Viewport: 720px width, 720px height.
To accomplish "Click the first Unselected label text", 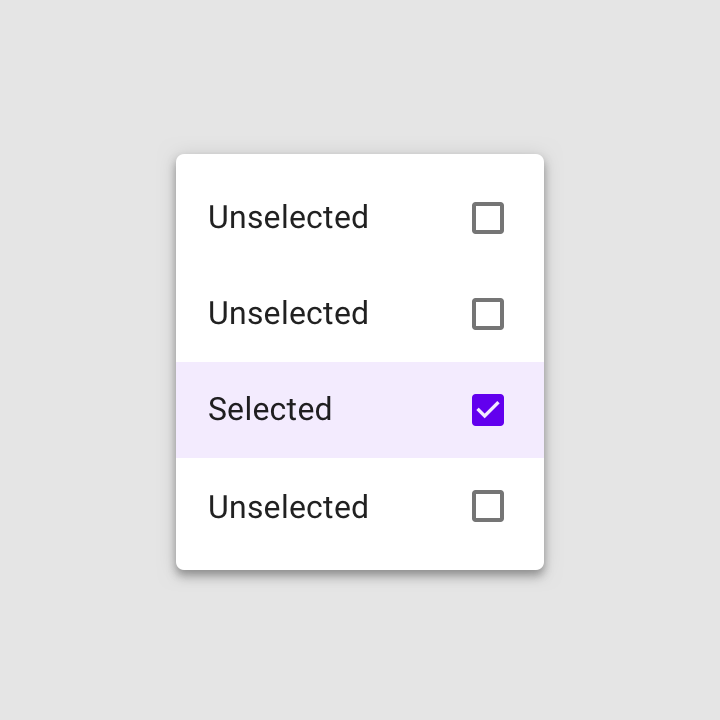I will click(x=288, y=217).
